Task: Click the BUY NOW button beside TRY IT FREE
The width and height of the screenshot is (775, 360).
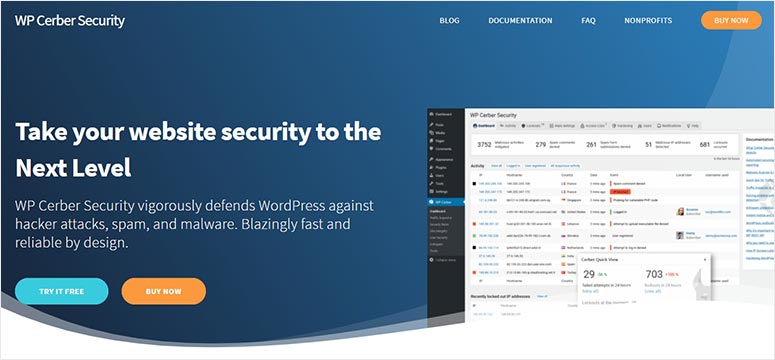Action: (164, 291)
